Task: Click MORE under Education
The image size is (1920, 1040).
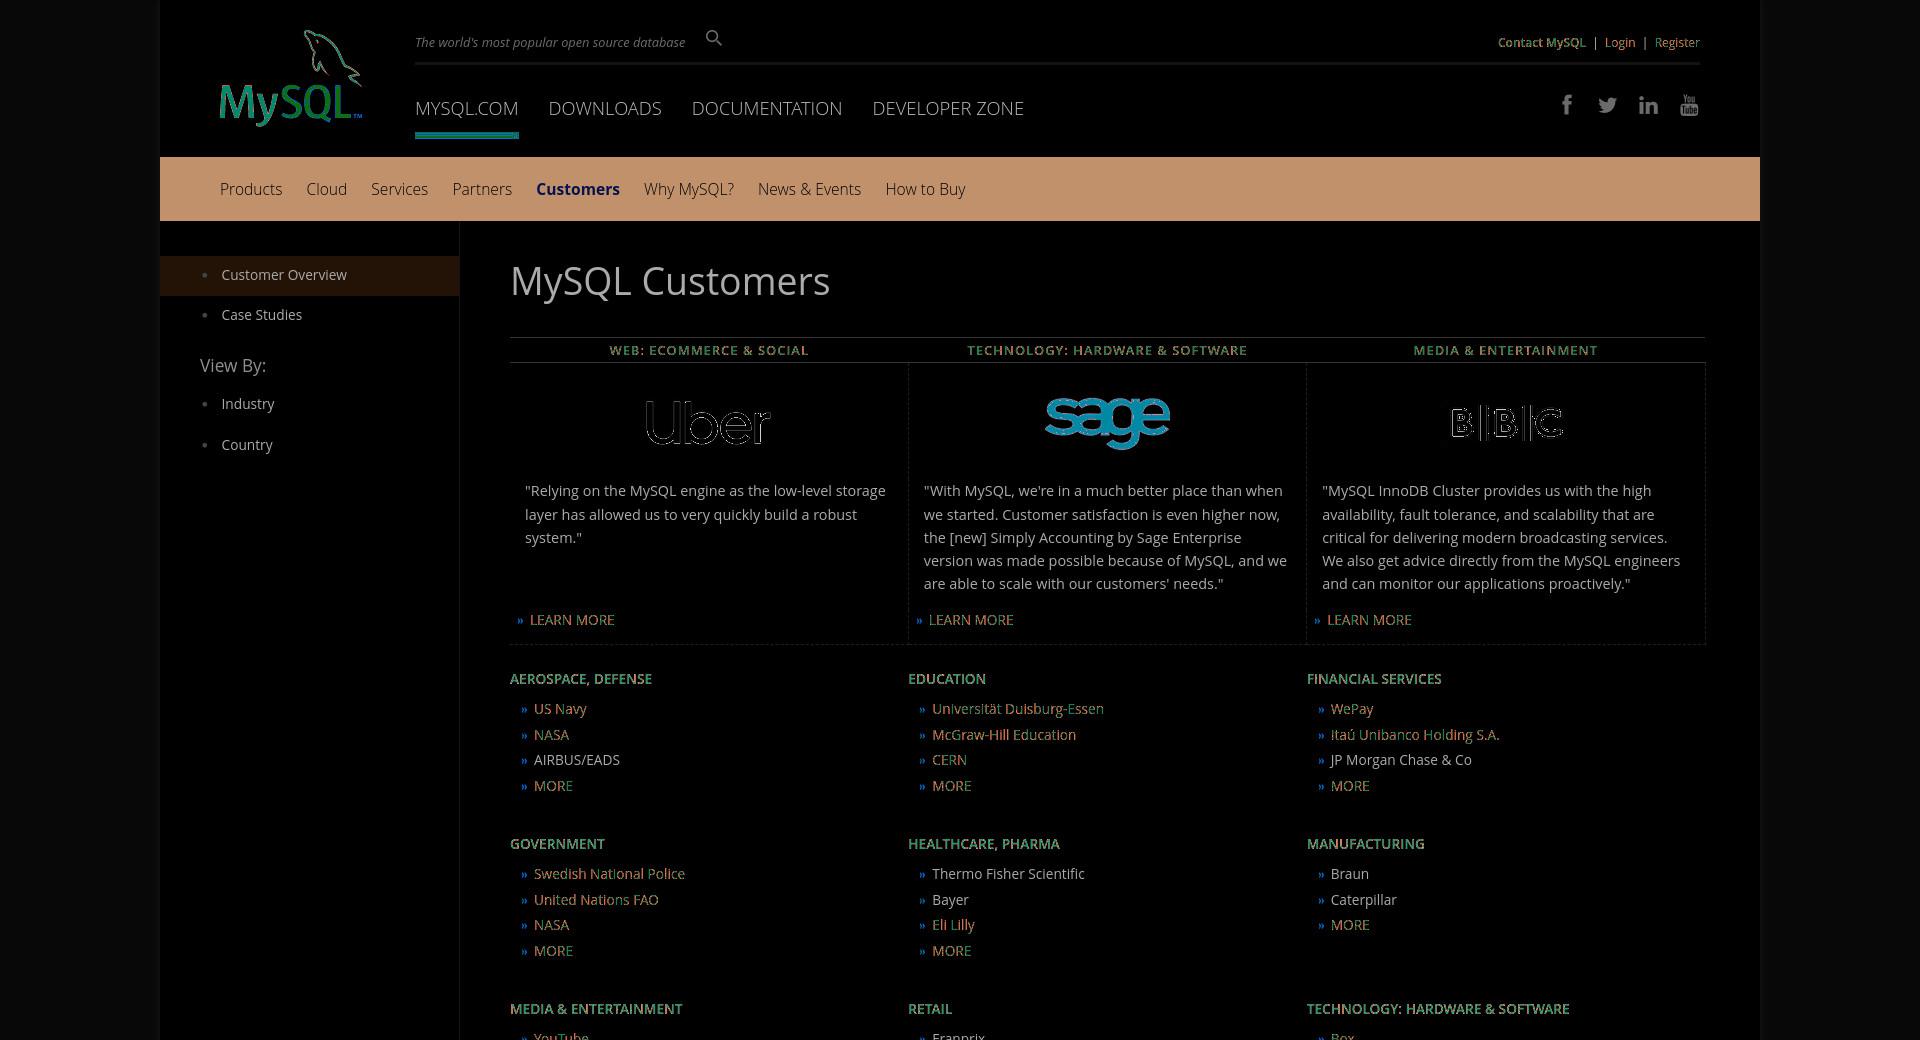Action: [x=951, y=786]
